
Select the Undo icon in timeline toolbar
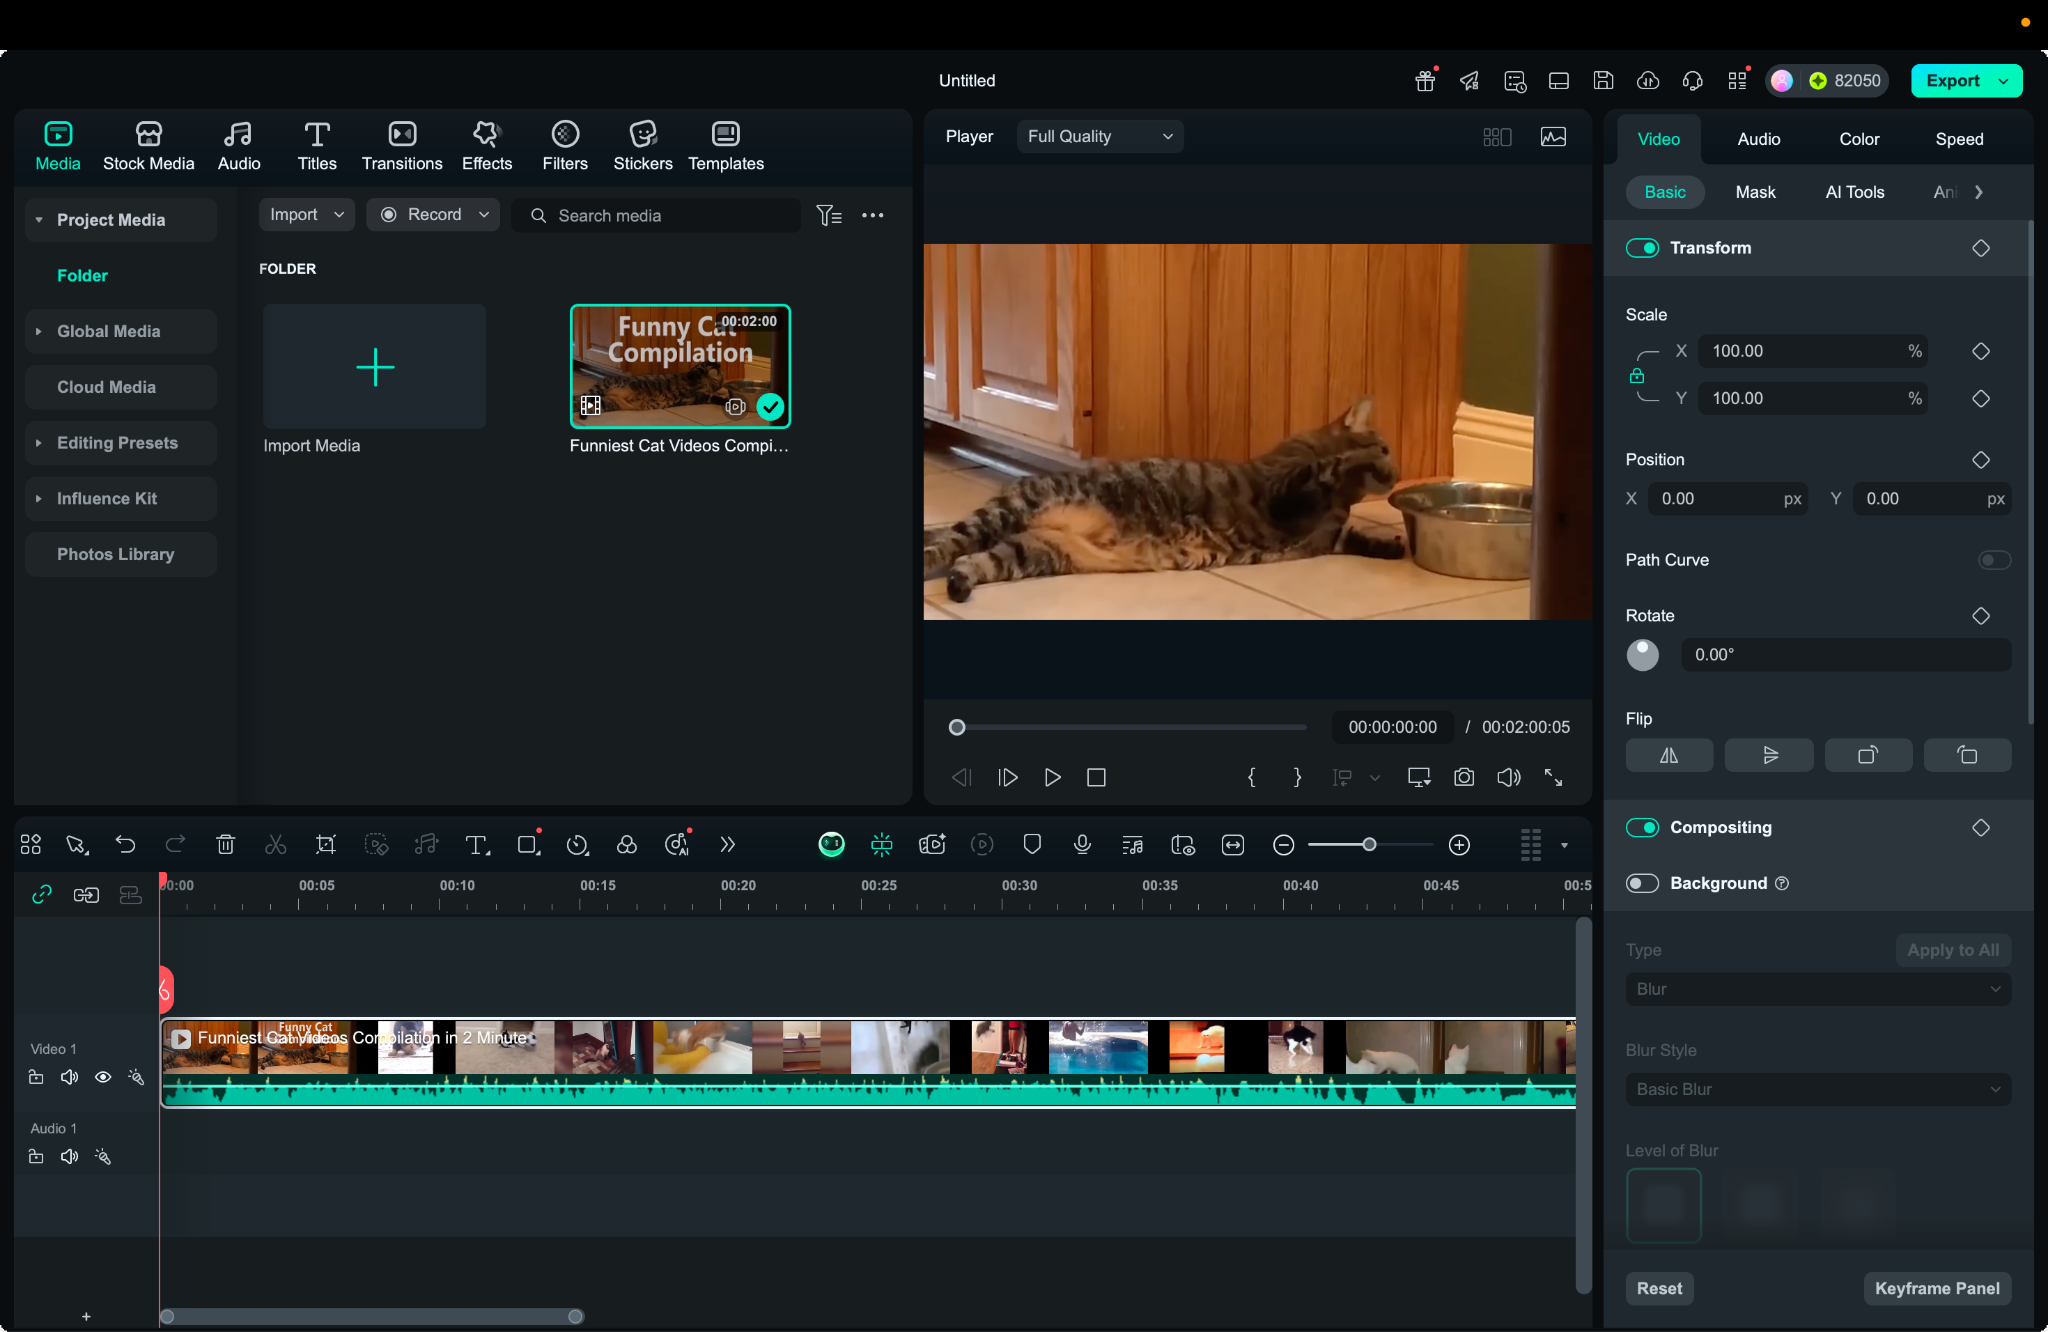click(x=125, y=845)
